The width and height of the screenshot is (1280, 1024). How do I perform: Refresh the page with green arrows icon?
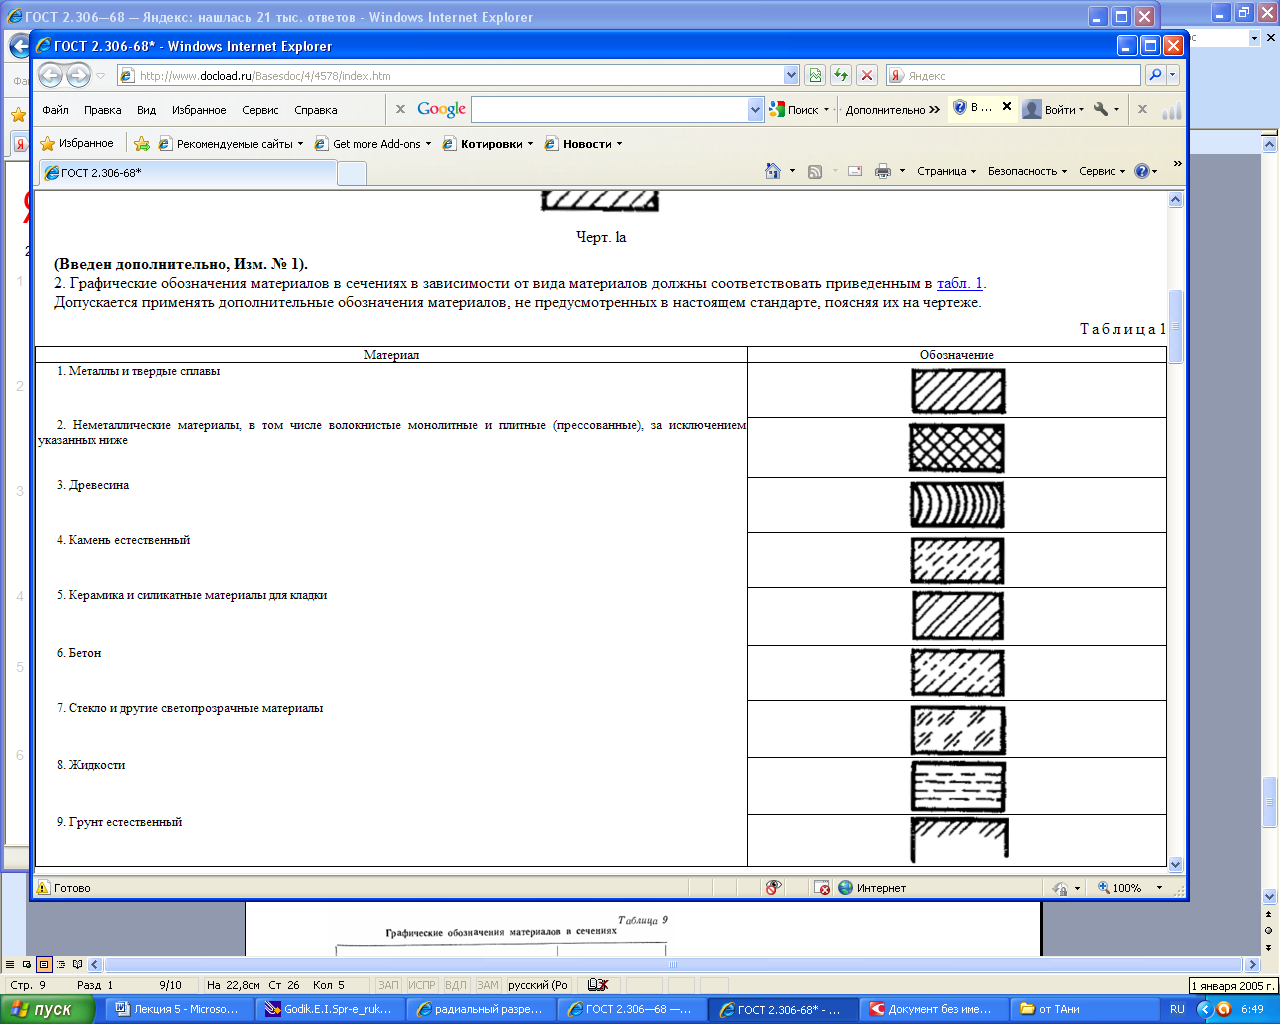tap(841, 75)
